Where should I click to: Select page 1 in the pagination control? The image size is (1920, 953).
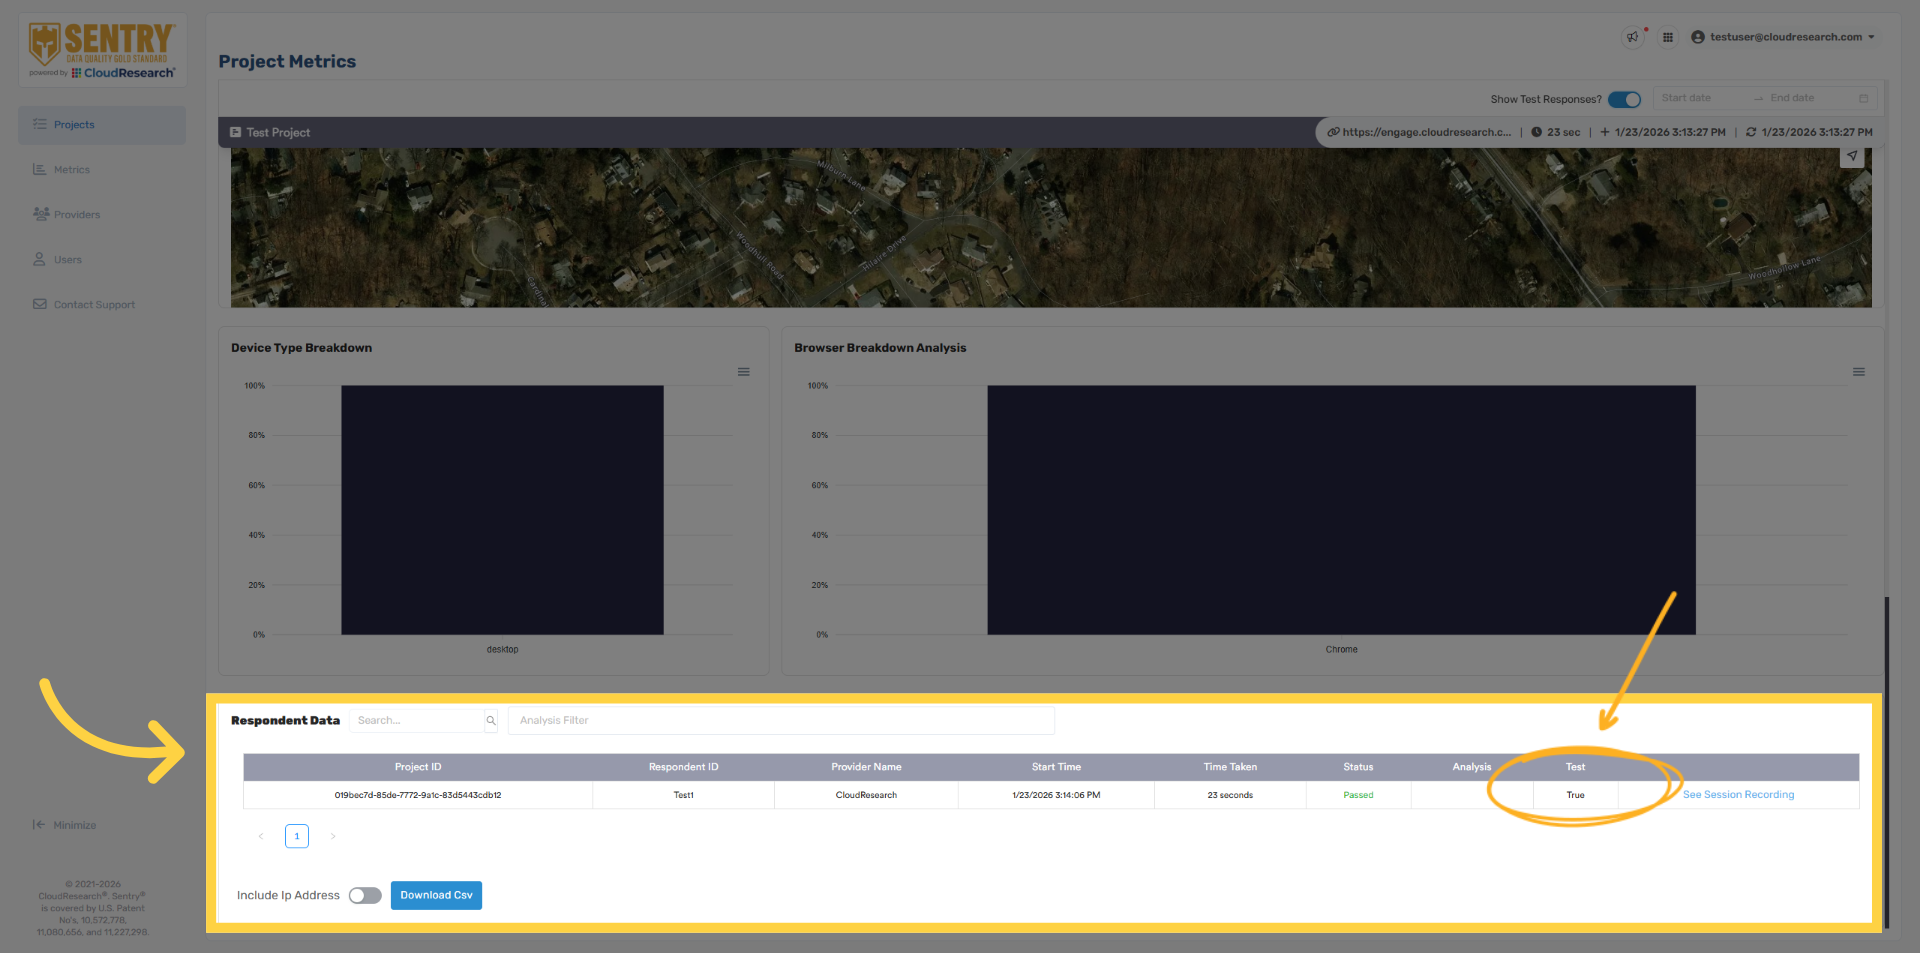[x=296, y=836]
